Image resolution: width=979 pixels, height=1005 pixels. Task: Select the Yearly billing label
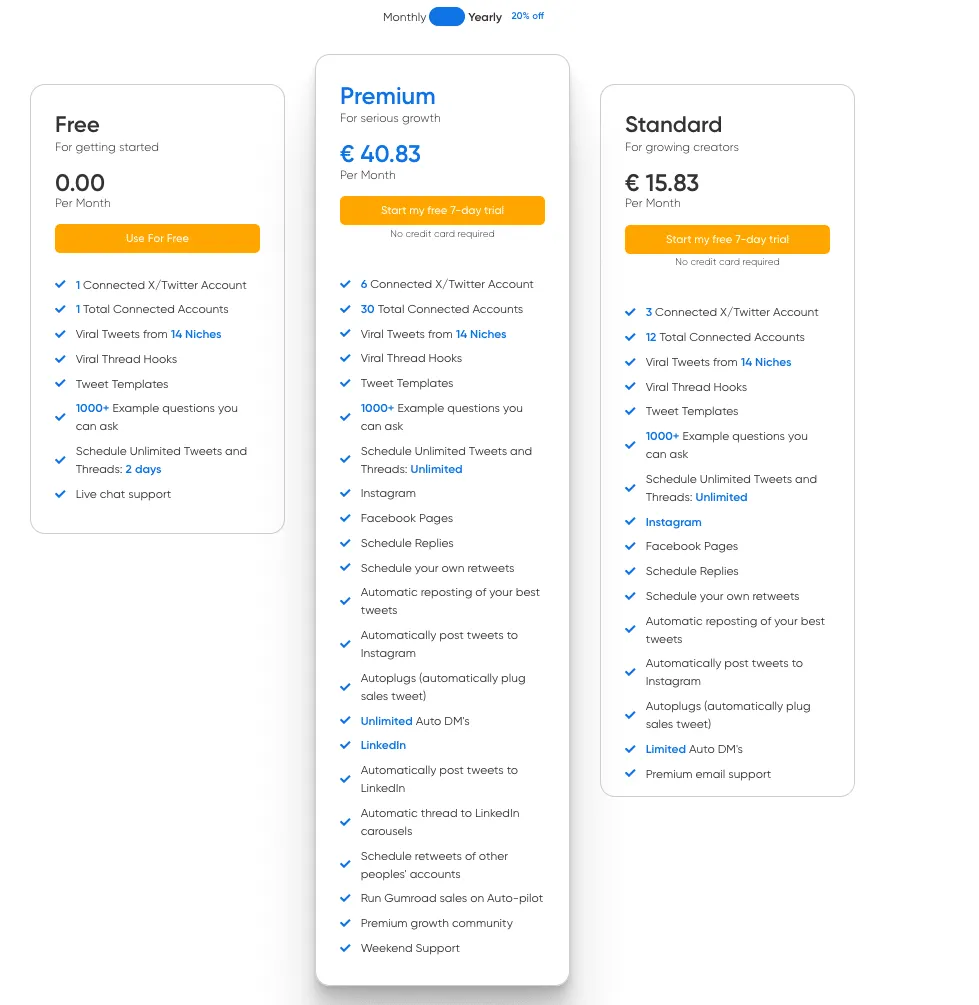pyautogui.click(x=485, y=17)
